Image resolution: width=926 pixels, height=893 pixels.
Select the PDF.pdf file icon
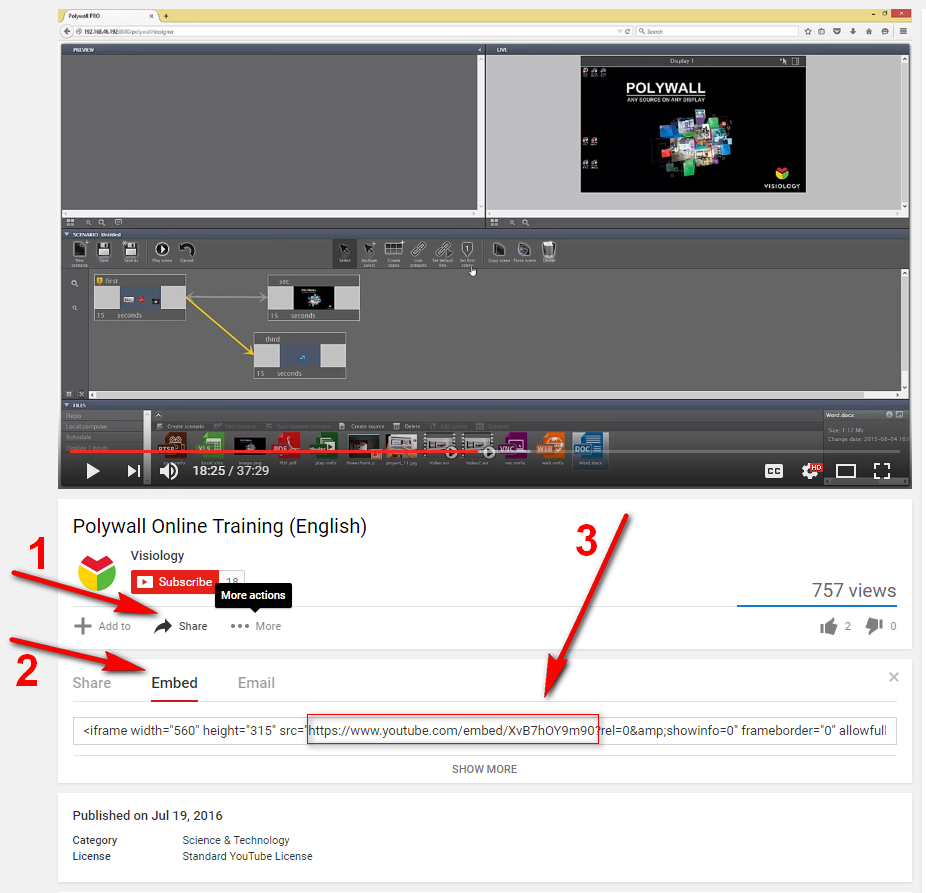coord(287,447)
